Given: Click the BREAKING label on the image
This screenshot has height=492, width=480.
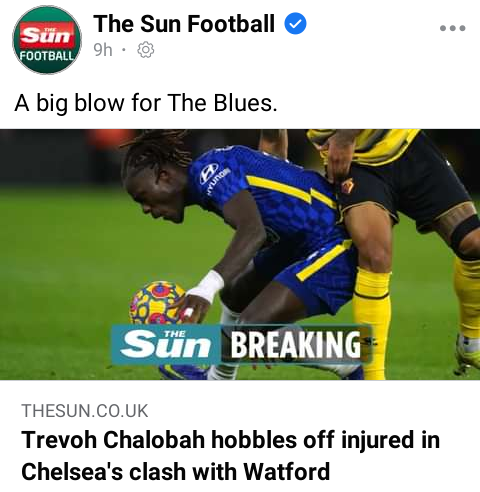Looking at the screenshot, I should pyautogui.click(x=296, y=345).
